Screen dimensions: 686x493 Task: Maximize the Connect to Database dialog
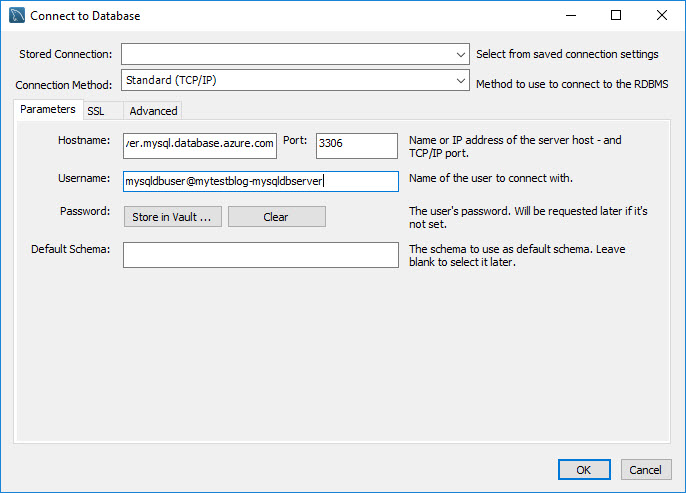coord(616,16)
